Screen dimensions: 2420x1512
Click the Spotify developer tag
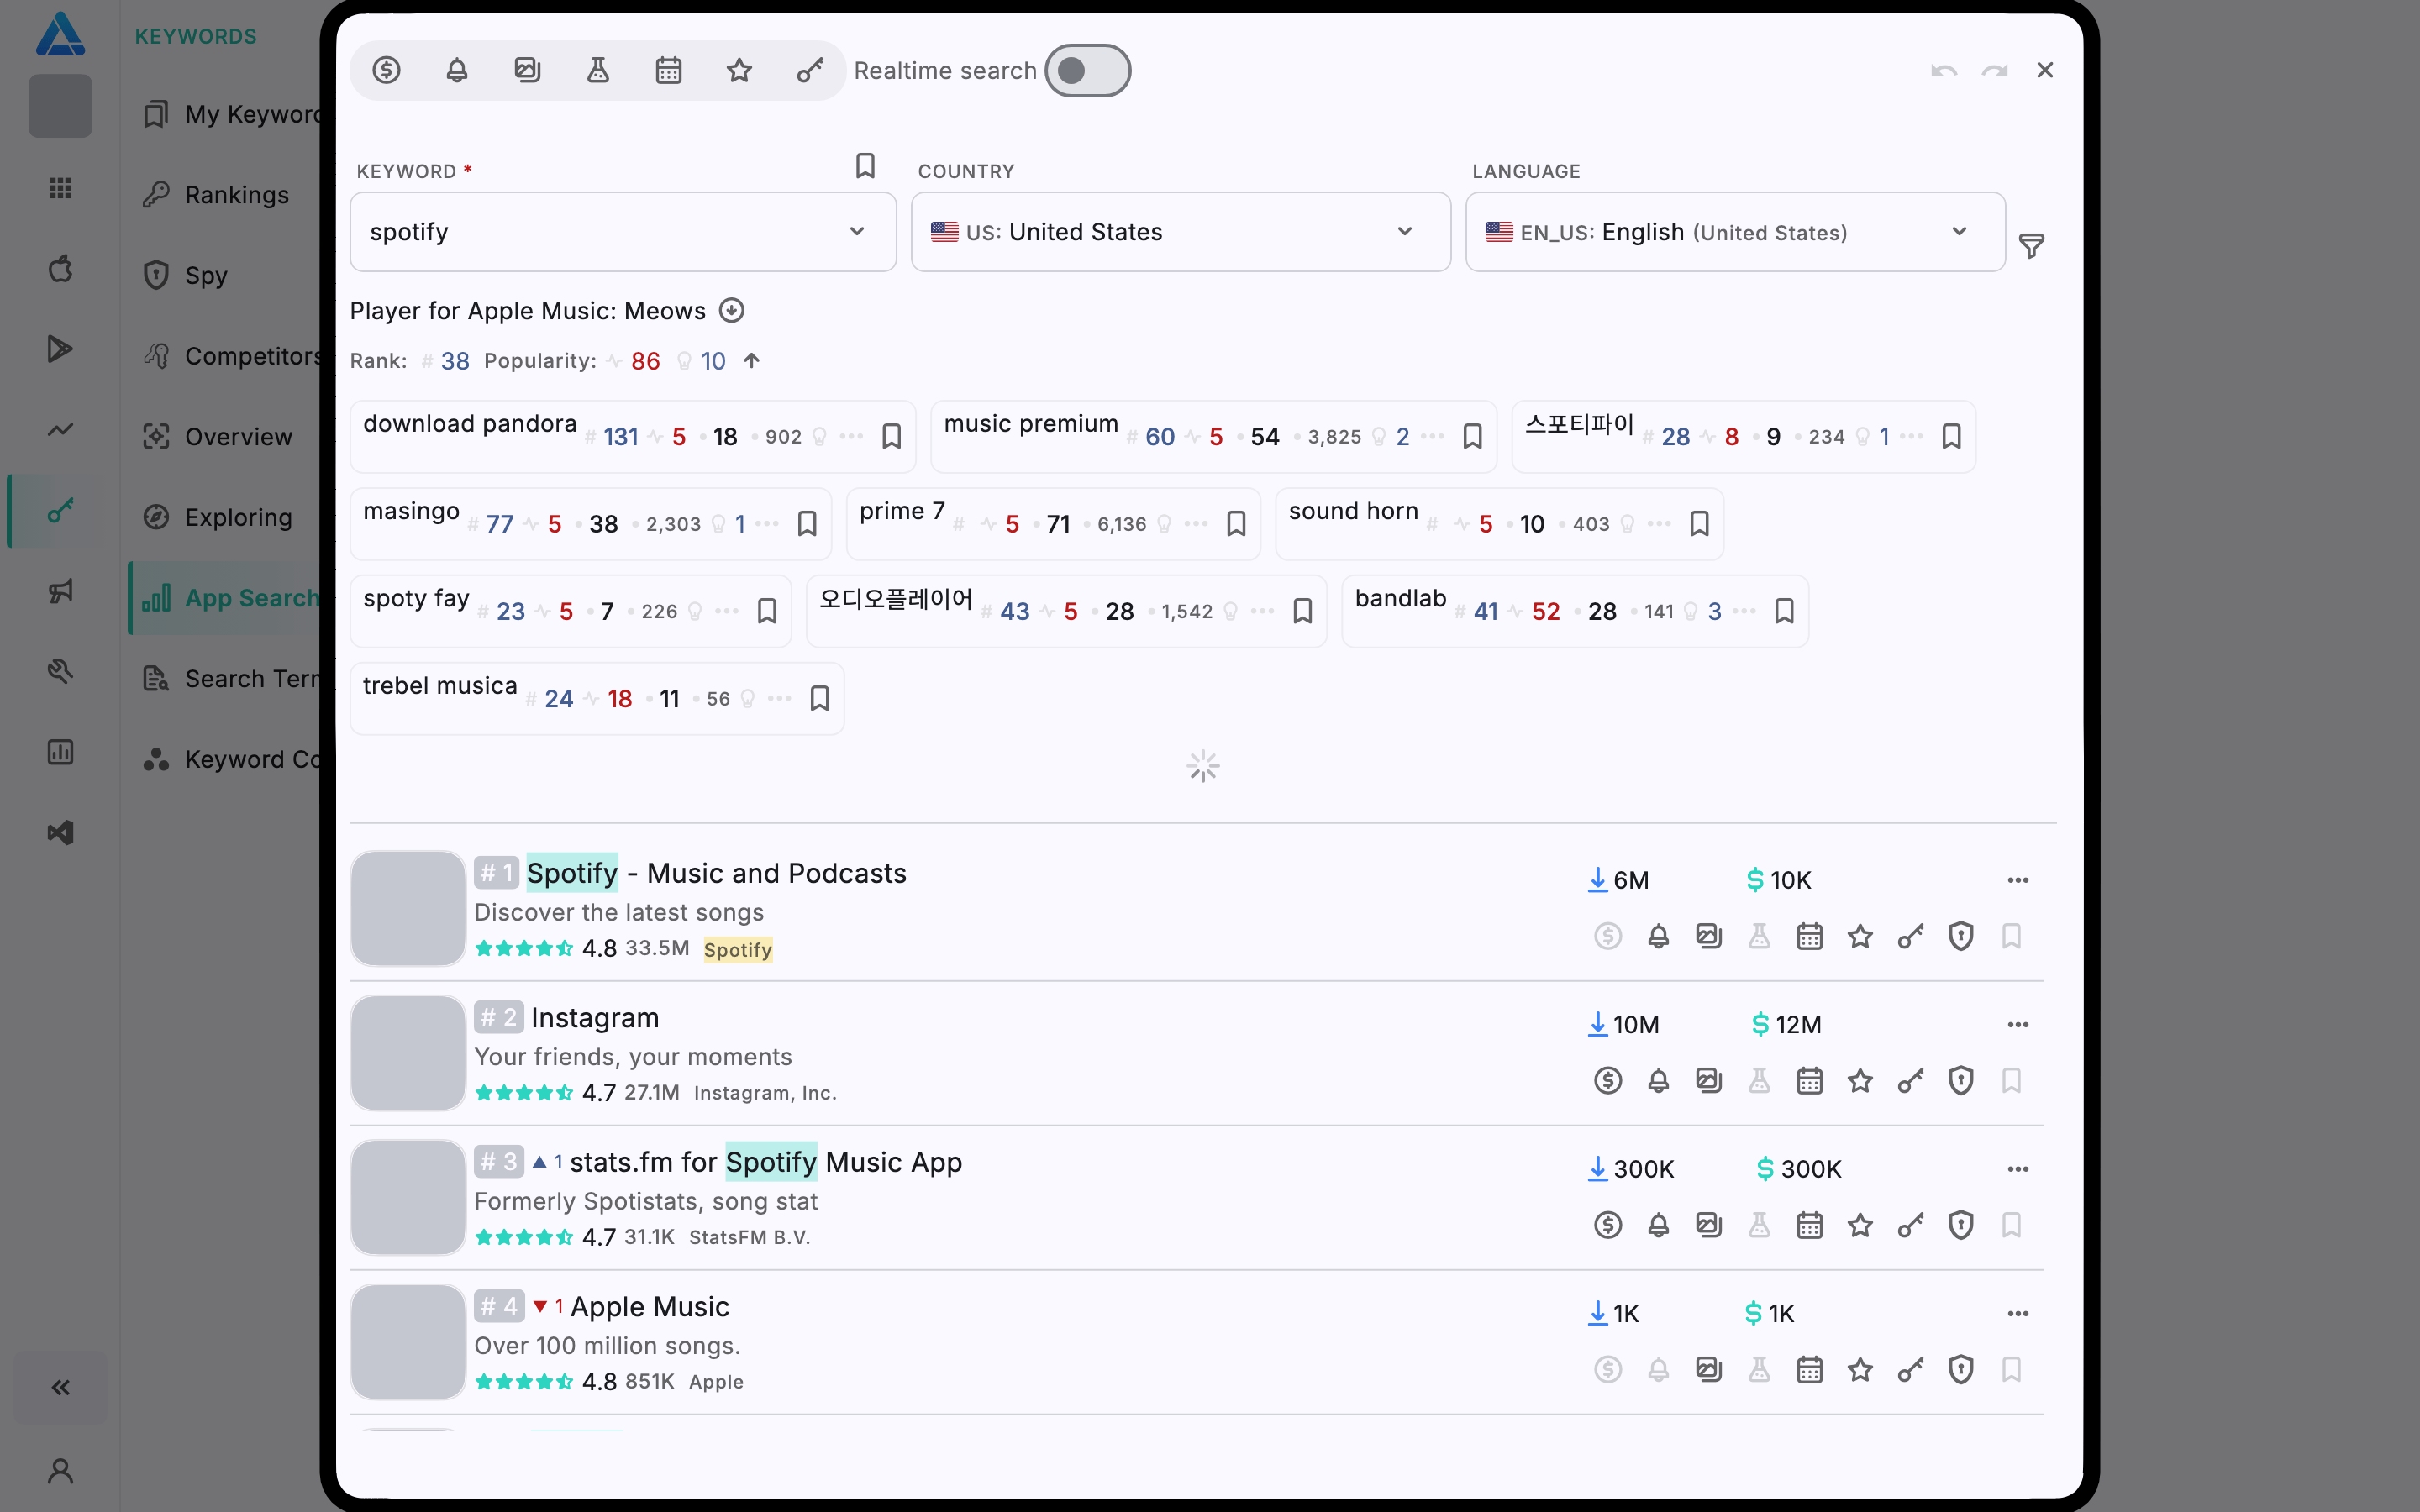tap(738, 949)
